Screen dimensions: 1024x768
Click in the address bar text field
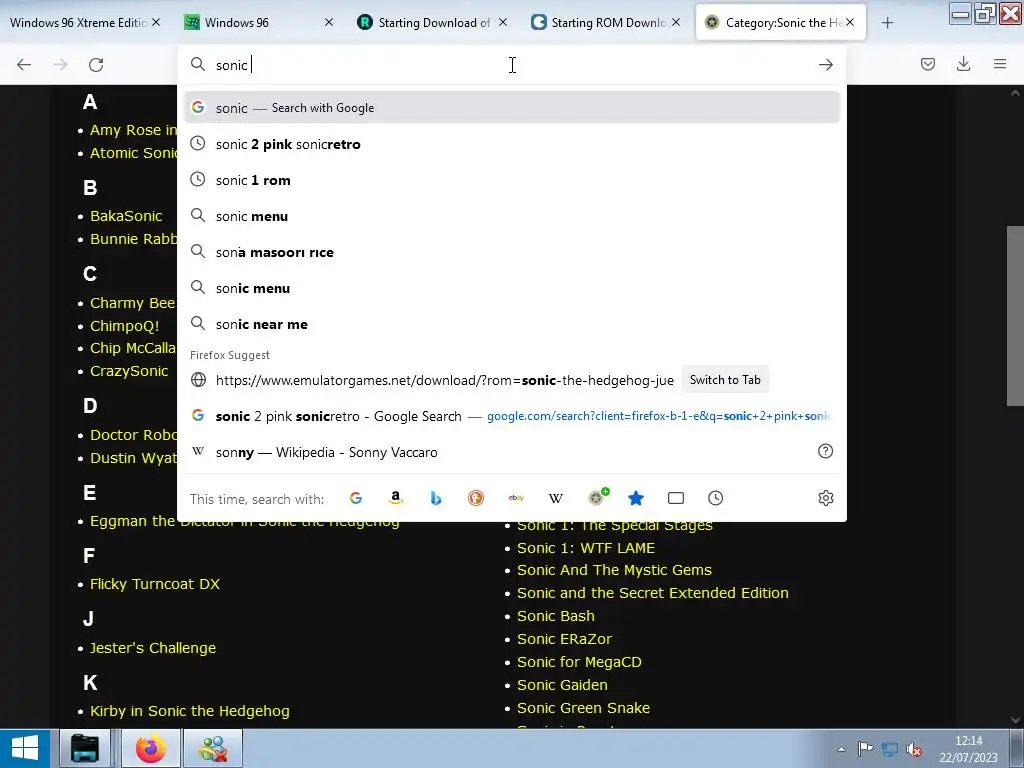coord(511,65)
